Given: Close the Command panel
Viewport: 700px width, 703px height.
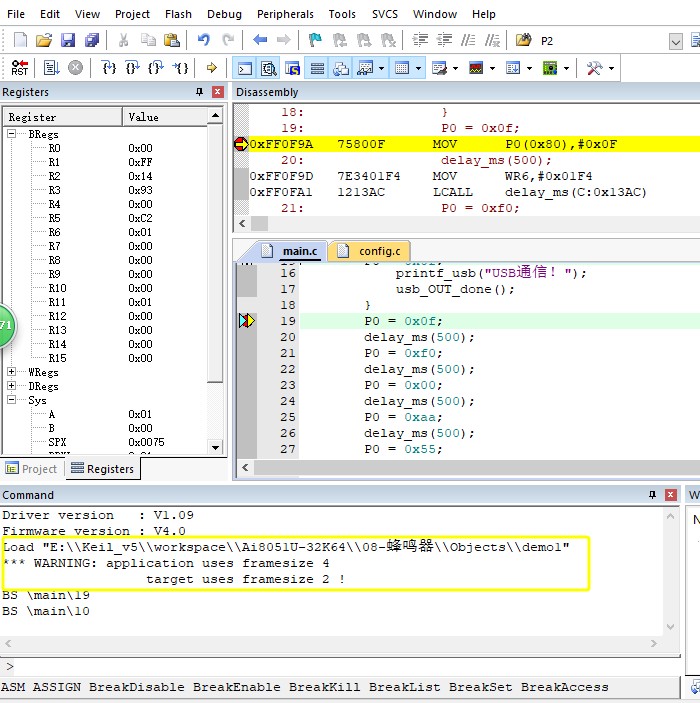Looking at the screenshot, I should pyautogui.click(x=670, y=495).
